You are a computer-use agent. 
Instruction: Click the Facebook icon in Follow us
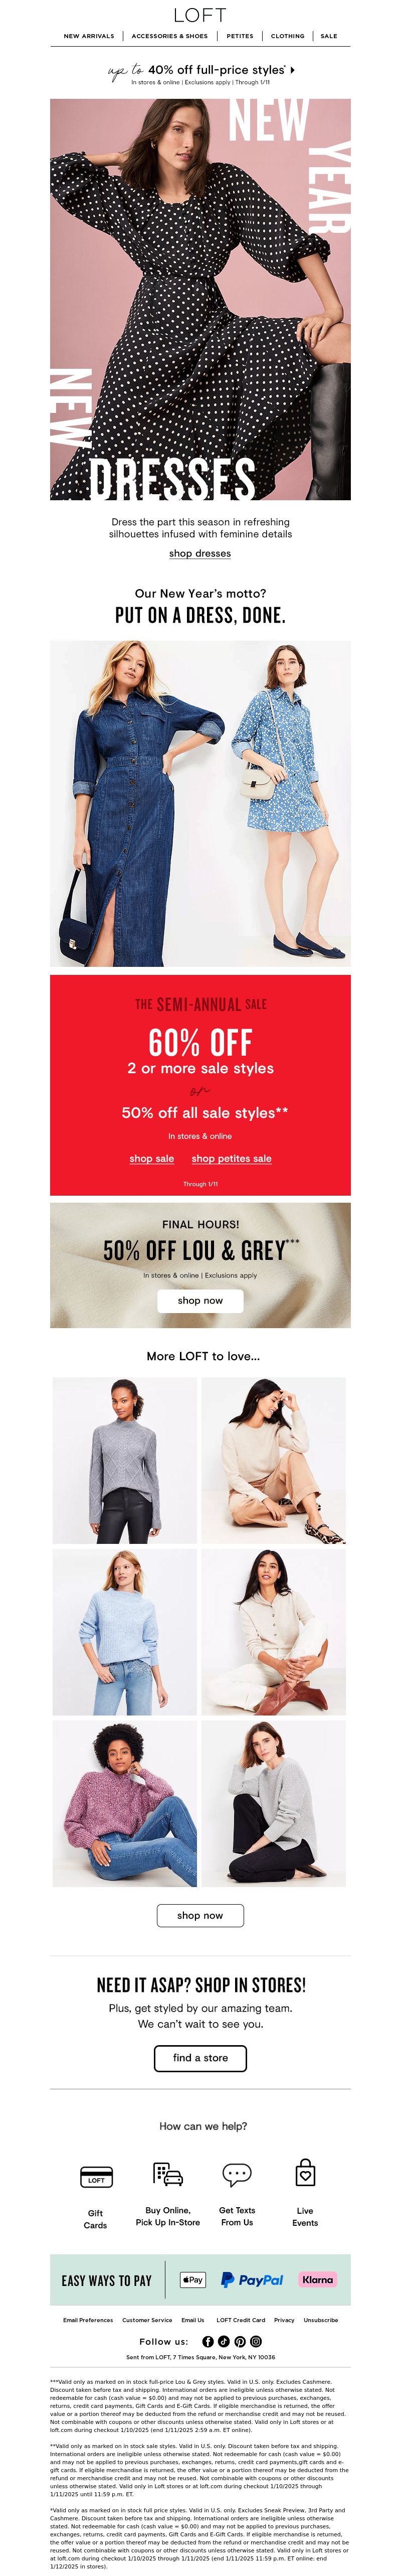pyautogui.click(x=208, y=2341)
